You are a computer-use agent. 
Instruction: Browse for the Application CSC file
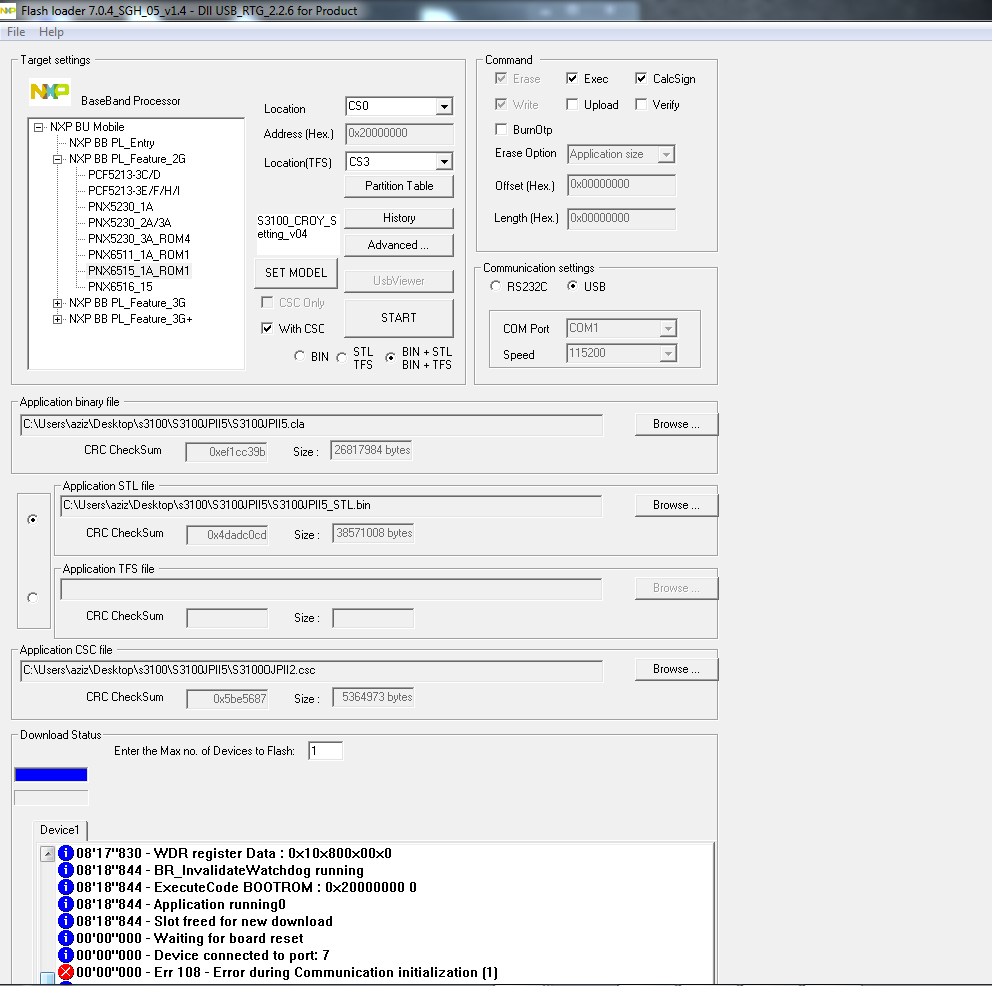pyautogui.click(x=676, y=669)
